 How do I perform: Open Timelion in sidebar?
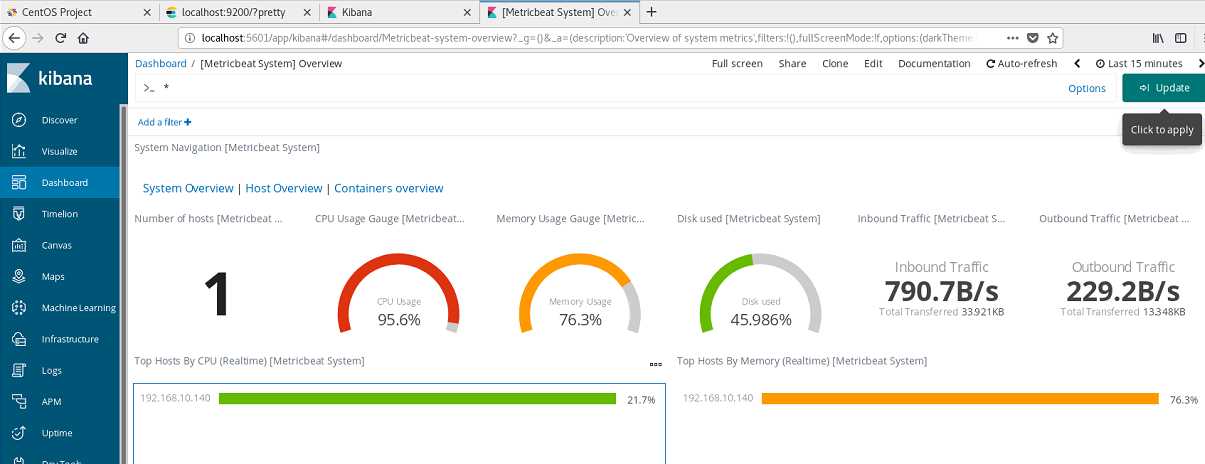(60, 214)
